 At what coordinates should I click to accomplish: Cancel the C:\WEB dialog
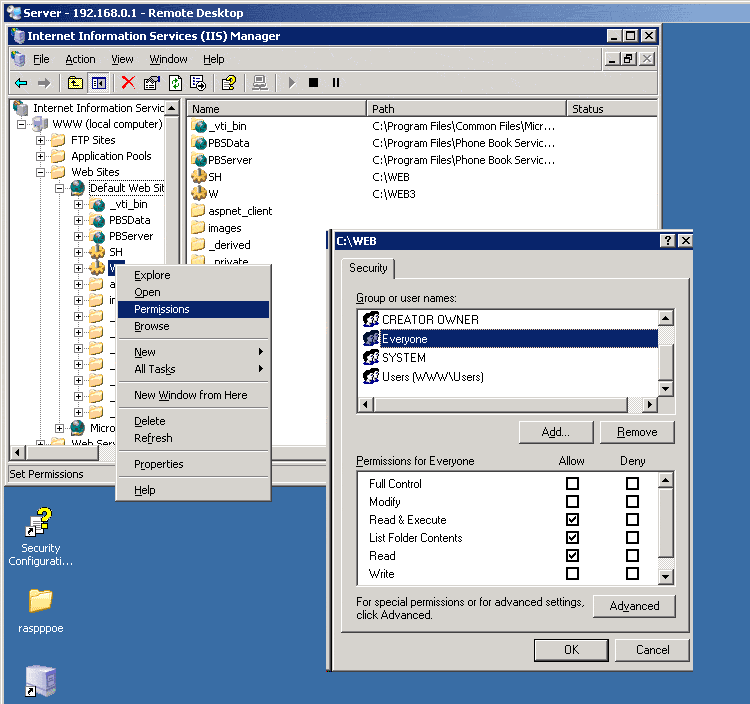pos(652,650)
